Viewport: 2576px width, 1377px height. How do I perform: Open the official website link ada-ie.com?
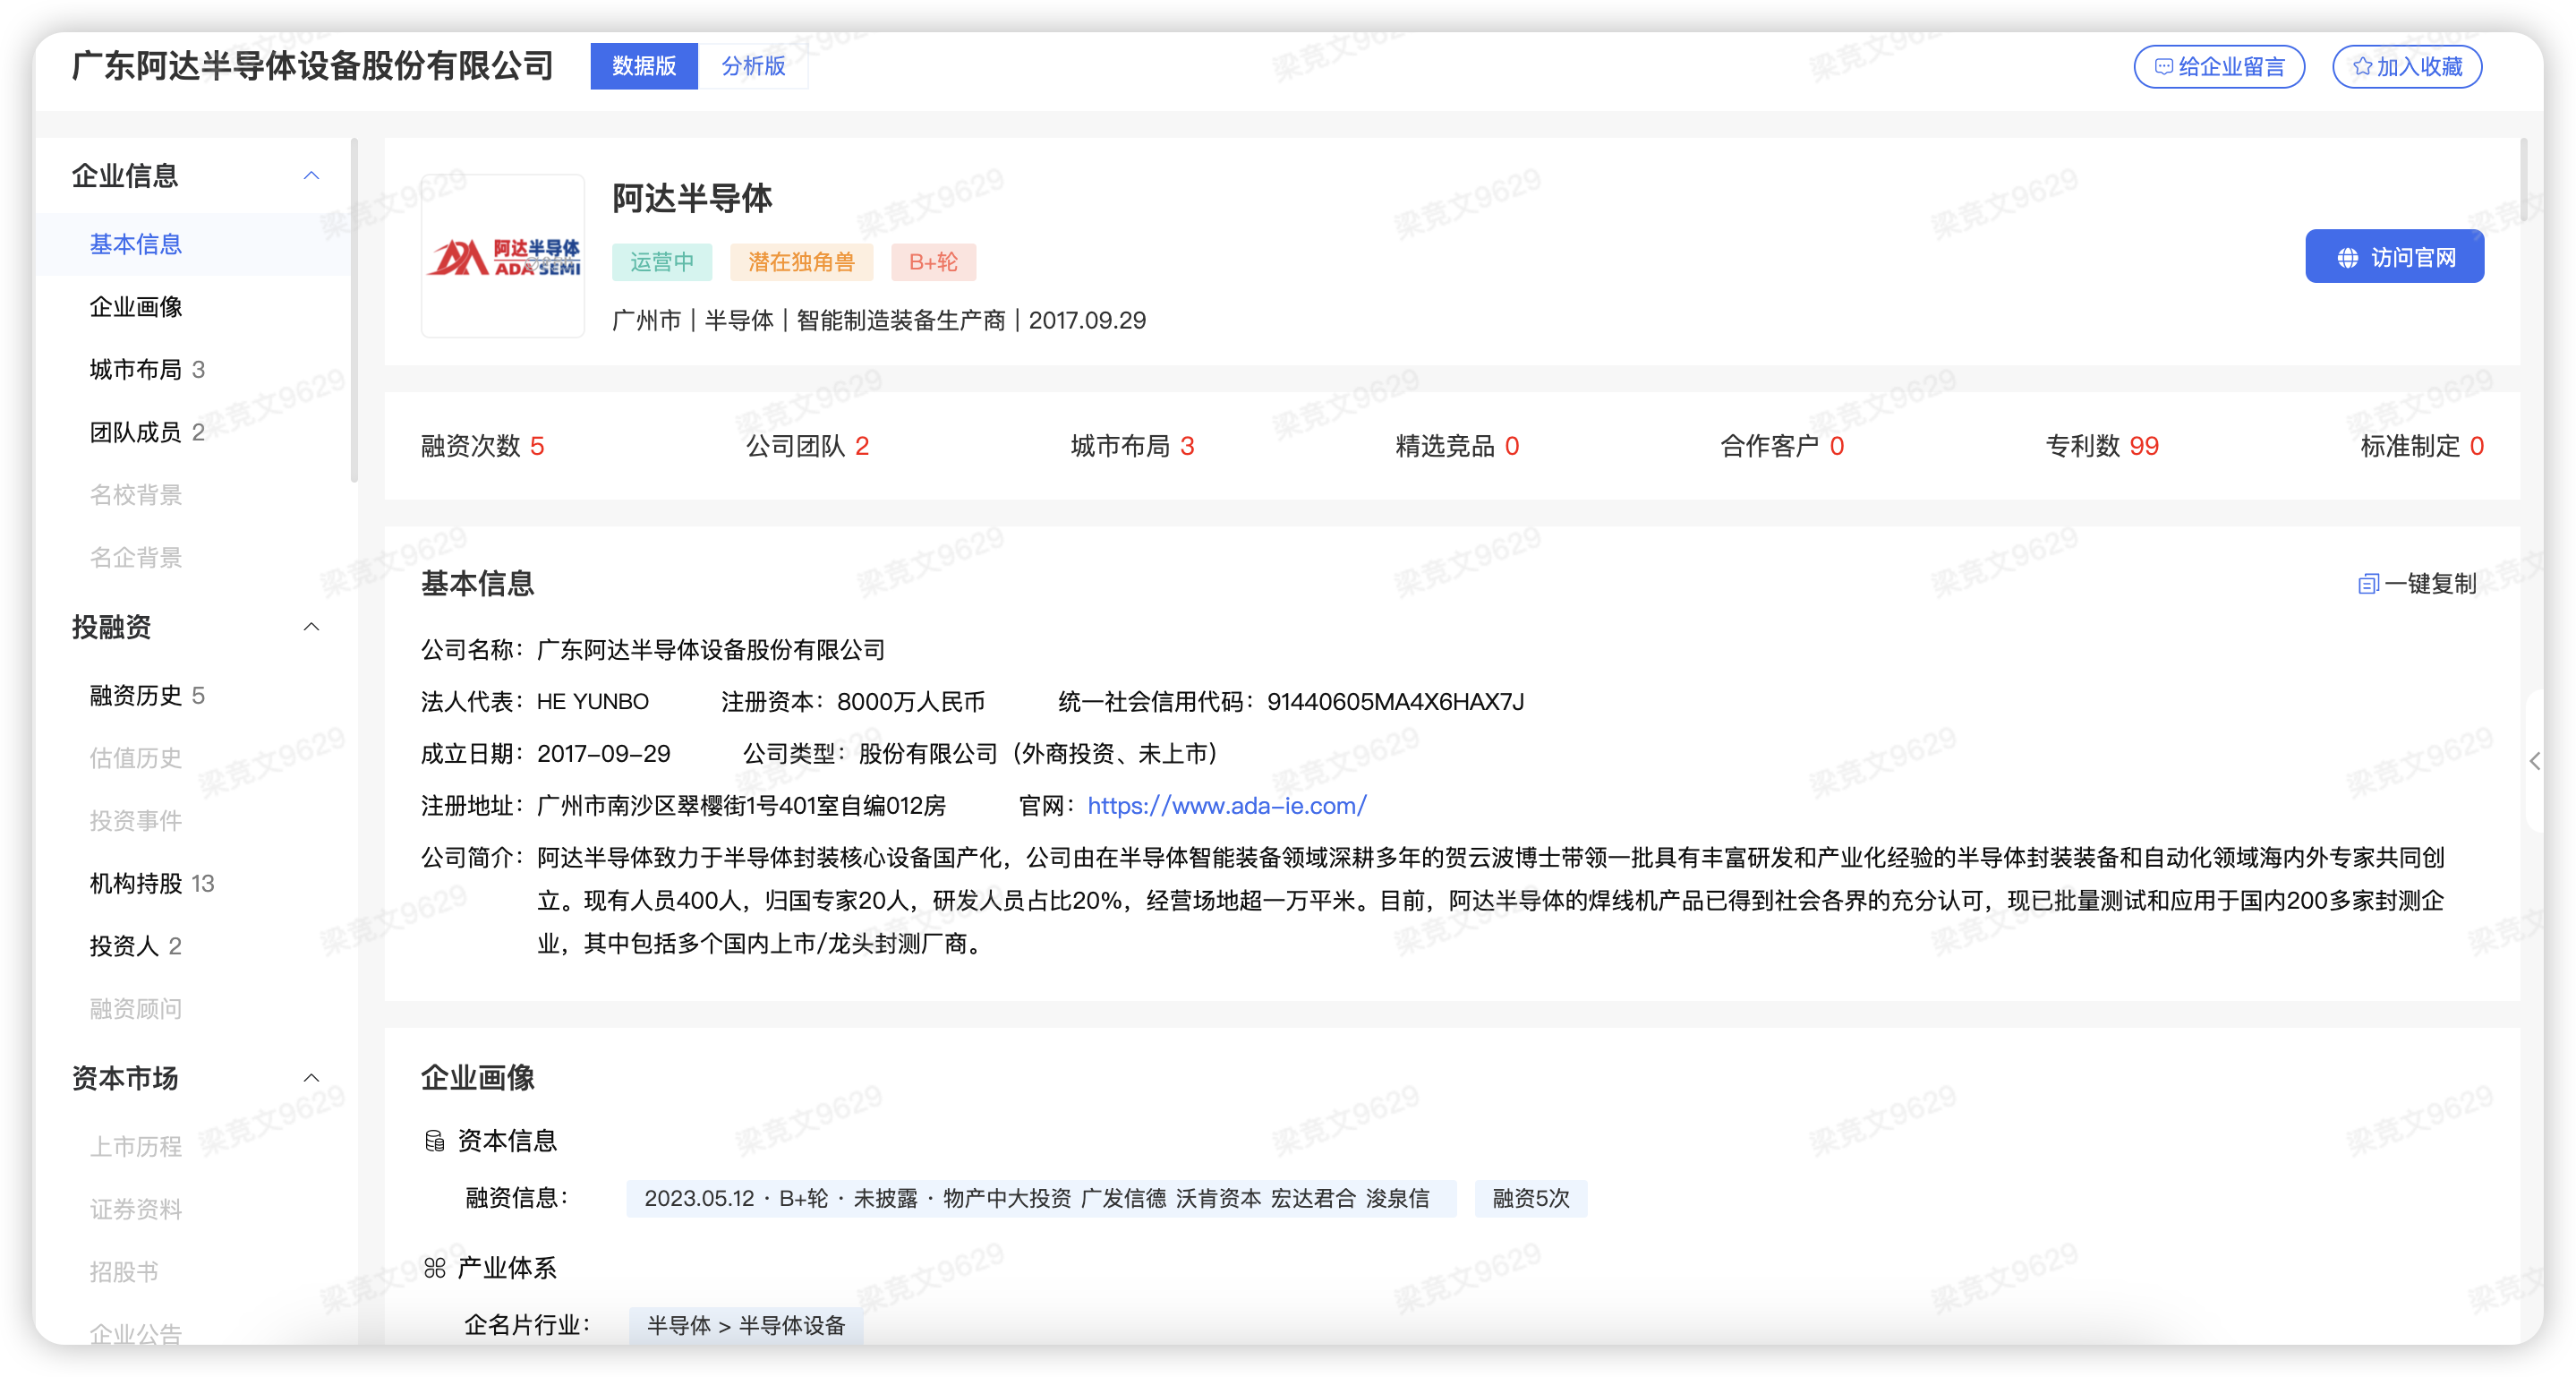[1227, 806]
